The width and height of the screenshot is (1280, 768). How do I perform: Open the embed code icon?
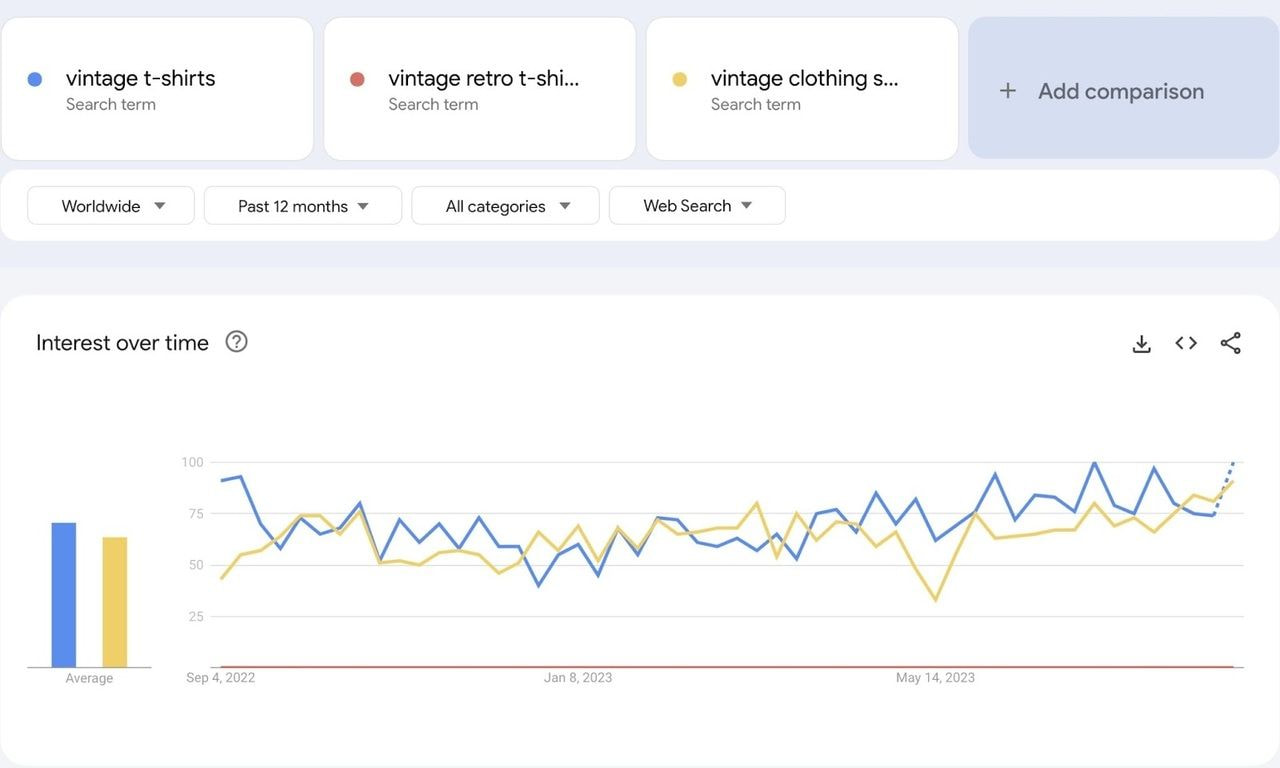point(1186,344)
